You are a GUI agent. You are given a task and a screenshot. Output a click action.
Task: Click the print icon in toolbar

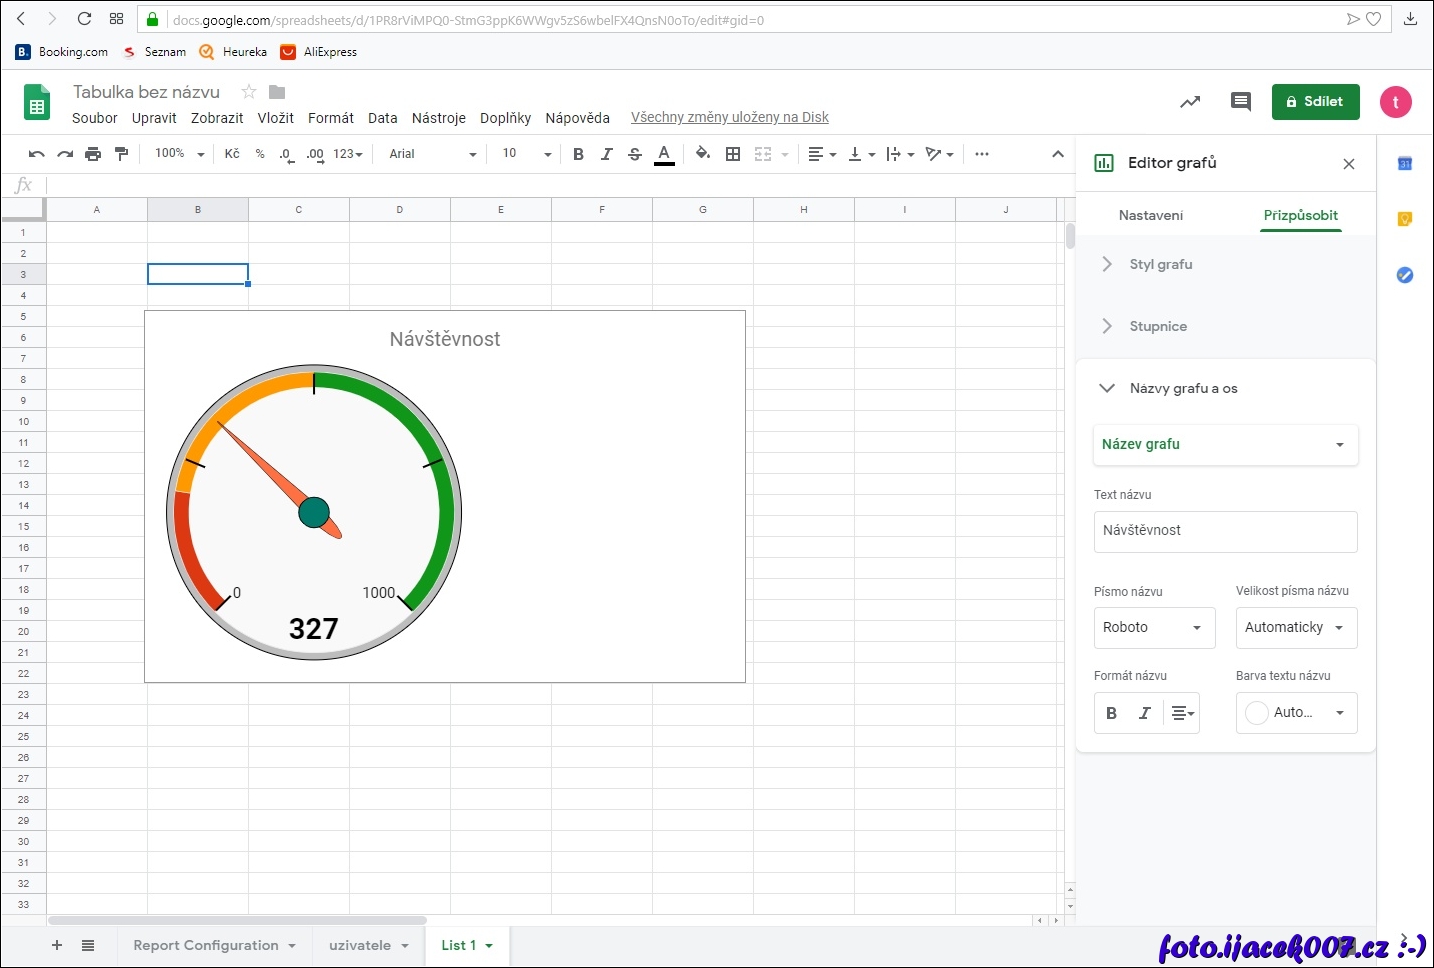click(93, 154)
